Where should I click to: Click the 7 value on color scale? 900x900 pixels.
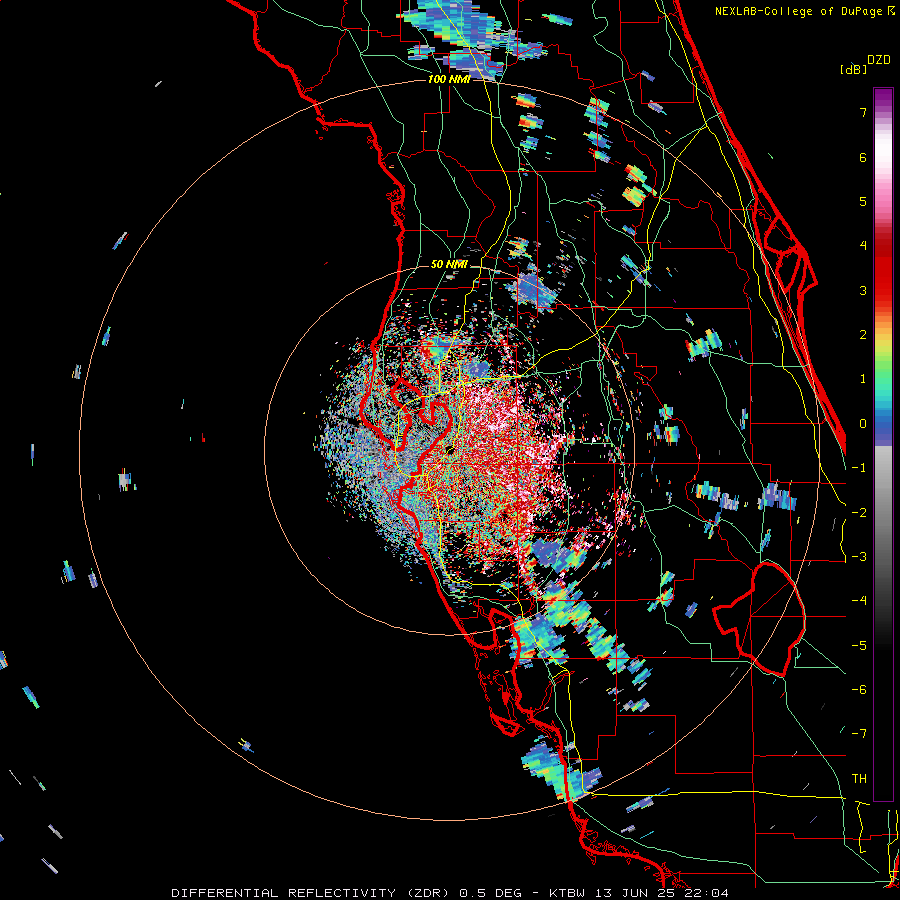pos(863,112)
